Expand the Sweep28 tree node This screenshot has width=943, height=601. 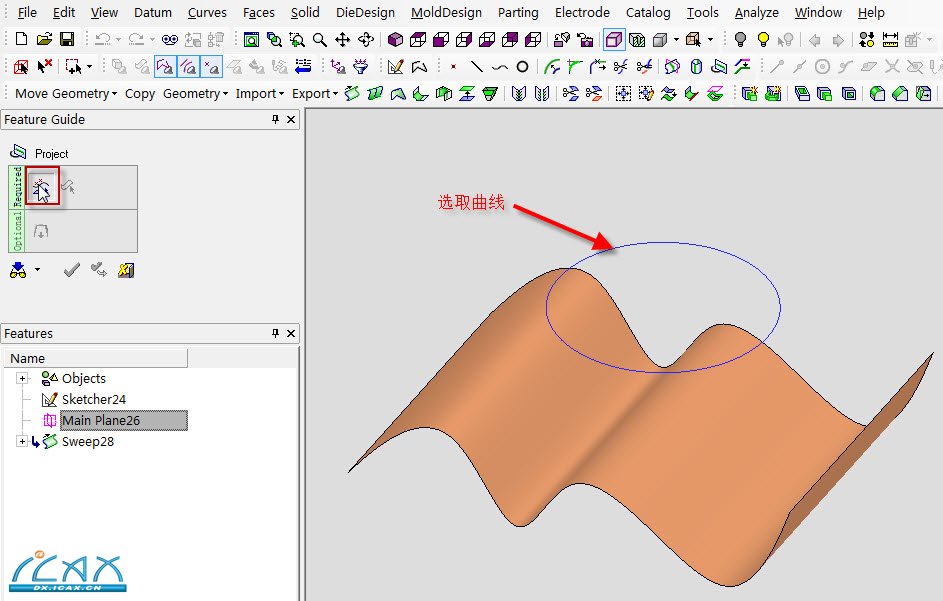22,441
